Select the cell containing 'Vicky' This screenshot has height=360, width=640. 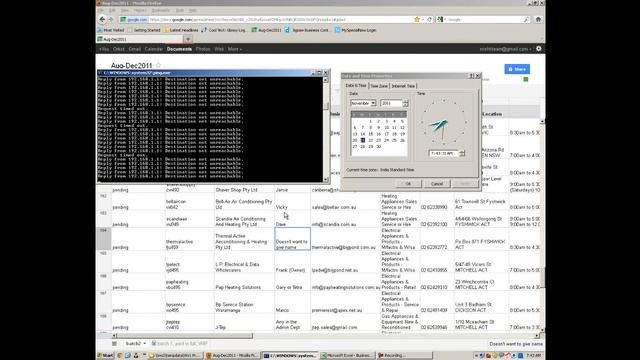[x=292, y=202]
